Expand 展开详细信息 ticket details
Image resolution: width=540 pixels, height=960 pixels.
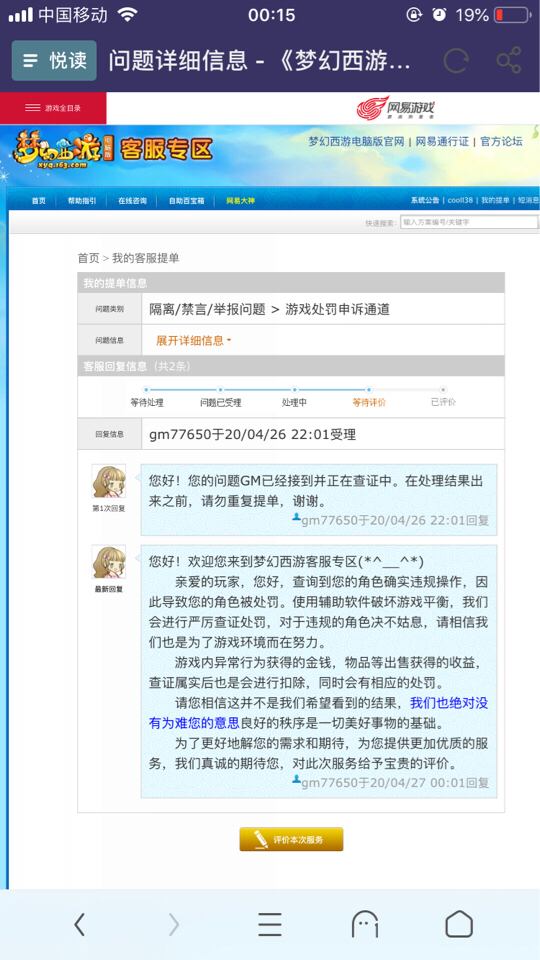[x=193, y=341]
